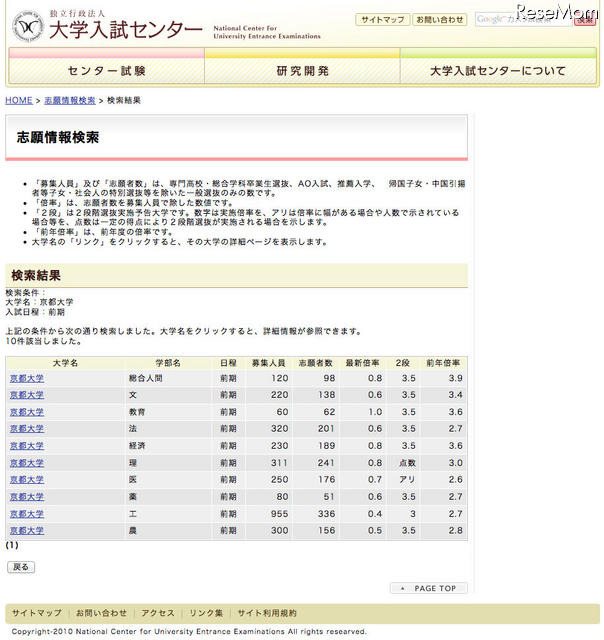This screenshot has width=604, height=640.
Task: Open 京都大学 link in the 理 row
Action: (x=27, y=463)
